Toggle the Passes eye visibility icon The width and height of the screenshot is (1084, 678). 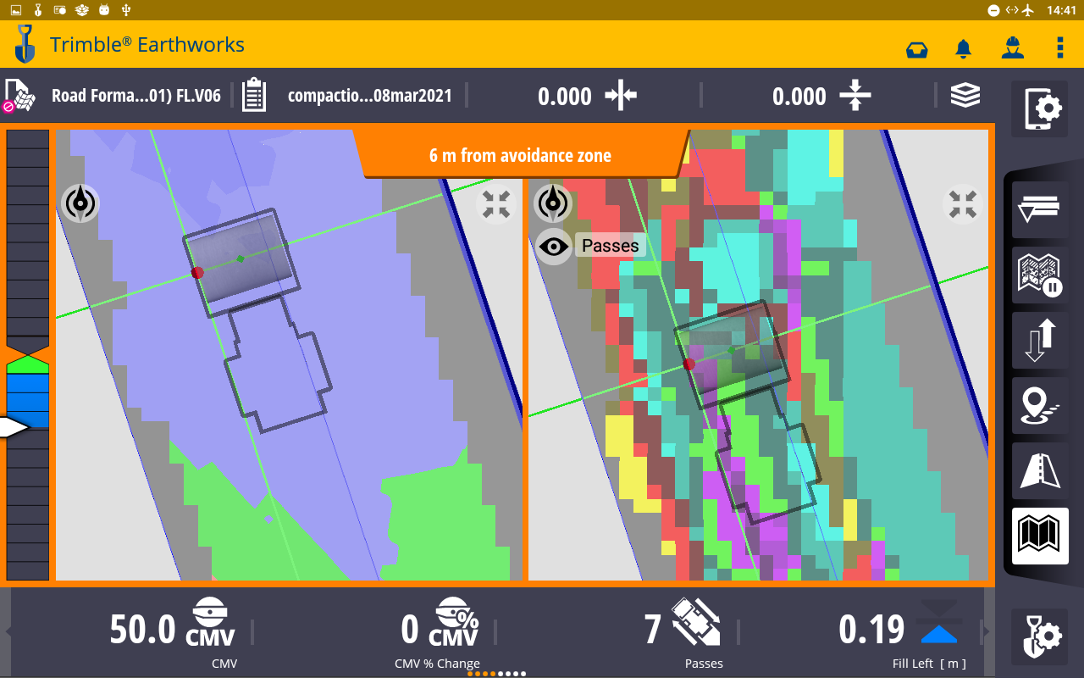[554, 246]
